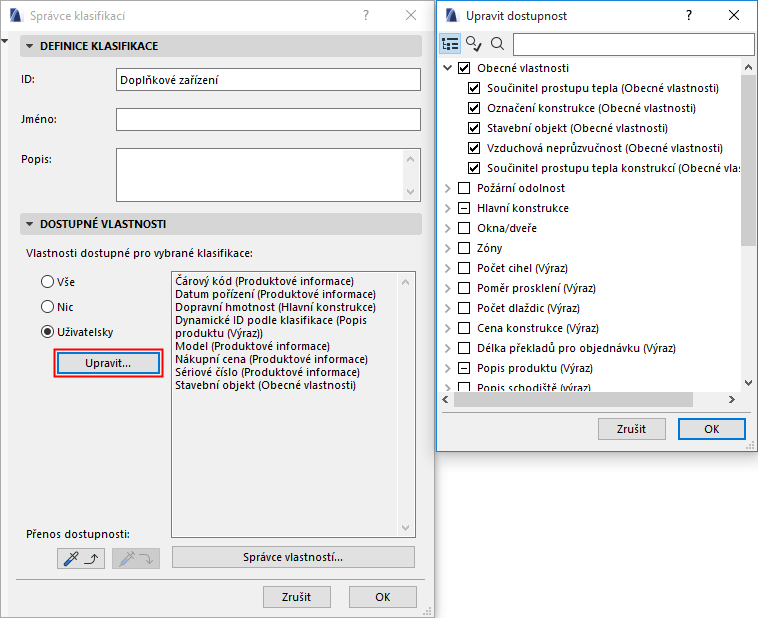
Task: Check the Zóny checkbox
Action: [464, 248]
